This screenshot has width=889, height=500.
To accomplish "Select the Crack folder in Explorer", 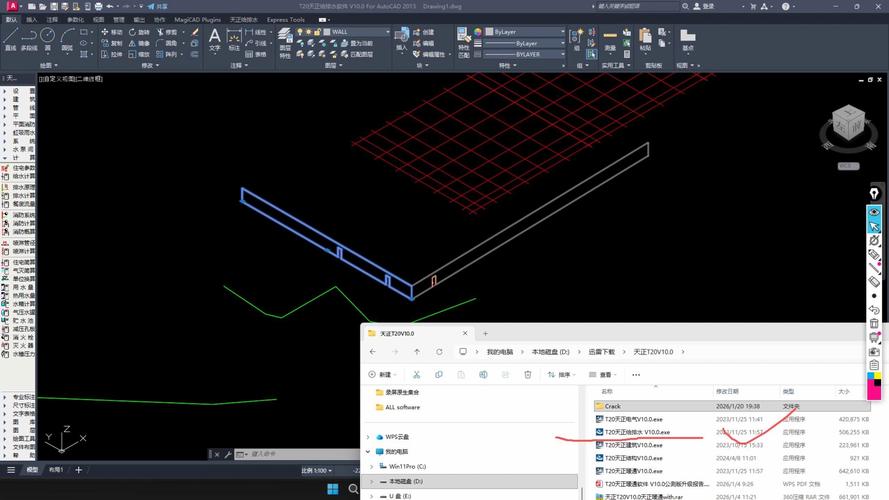I will 732,406.
